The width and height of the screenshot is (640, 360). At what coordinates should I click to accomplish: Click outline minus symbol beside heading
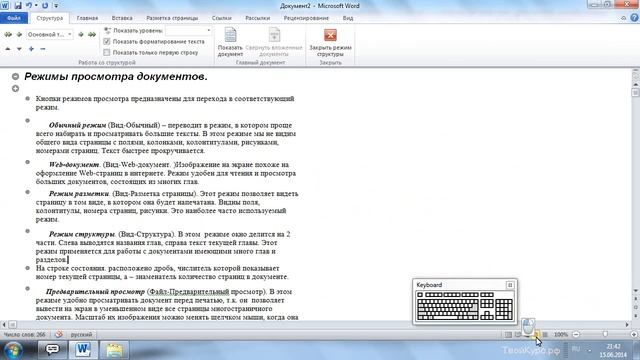[16, 76]
